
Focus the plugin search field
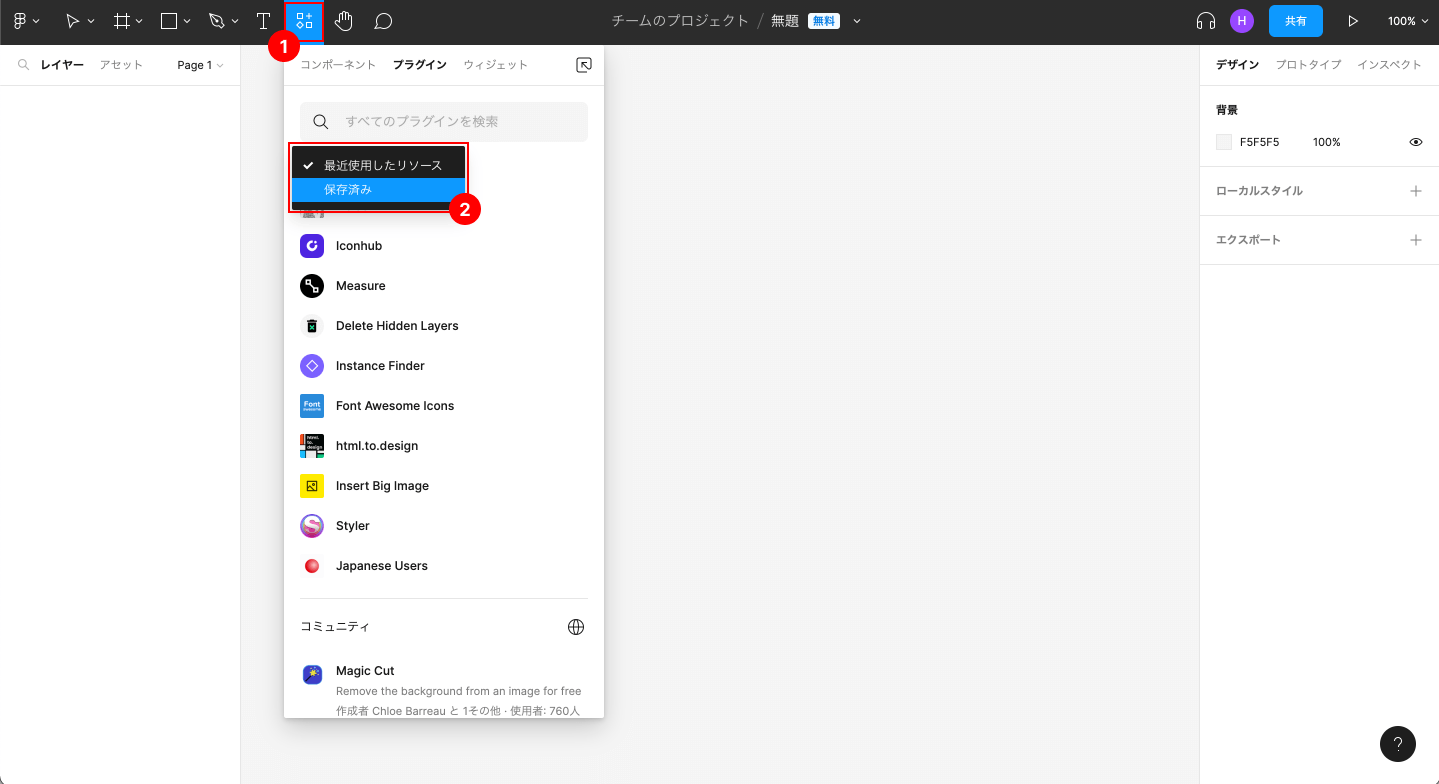coord(444,122)
